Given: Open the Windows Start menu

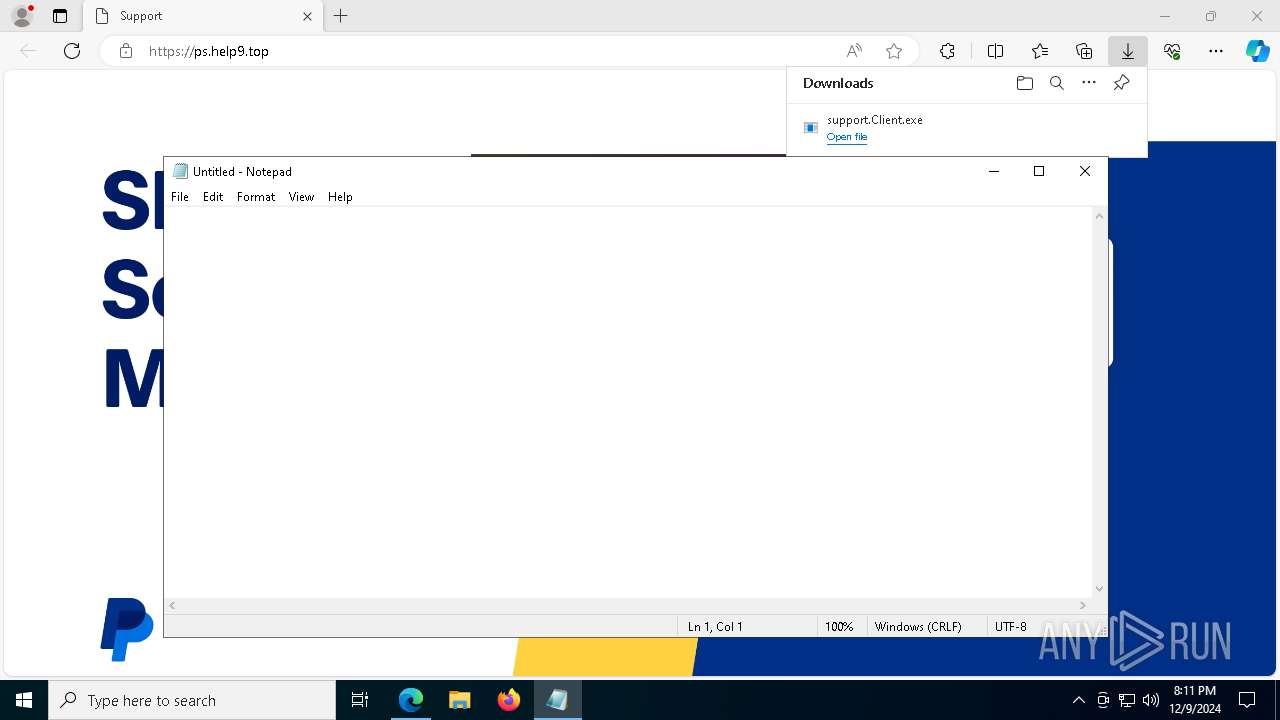Looking at the screenshot, I should (24, 700).
